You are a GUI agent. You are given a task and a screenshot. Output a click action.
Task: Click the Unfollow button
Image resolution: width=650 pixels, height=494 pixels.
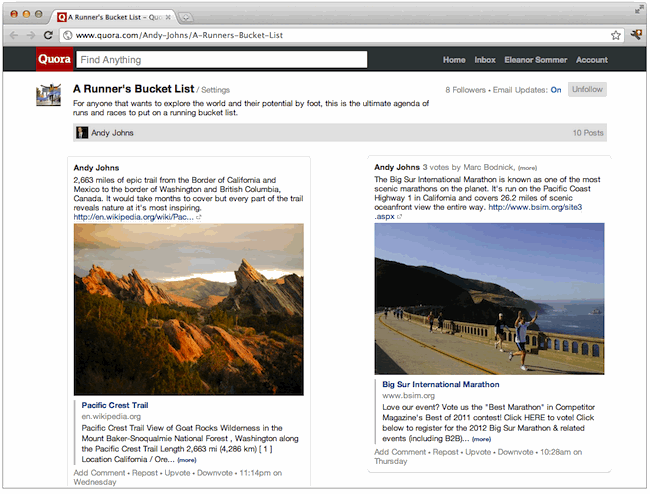click(x=587, y=90)
